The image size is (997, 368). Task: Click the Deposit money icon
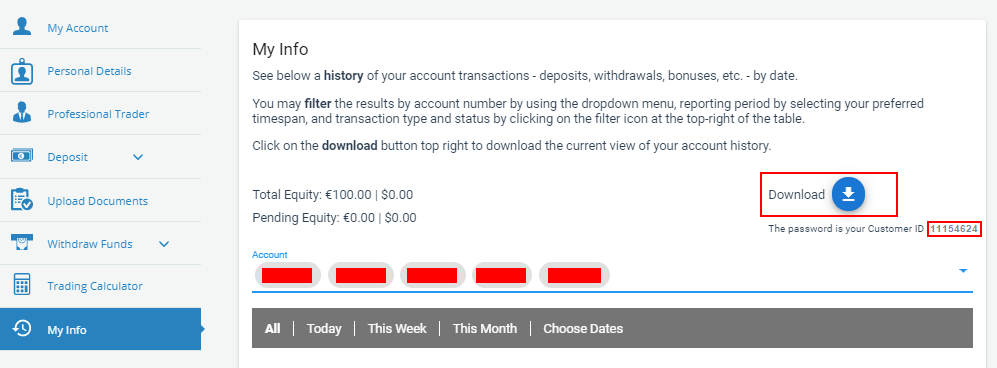pos(22,156)
